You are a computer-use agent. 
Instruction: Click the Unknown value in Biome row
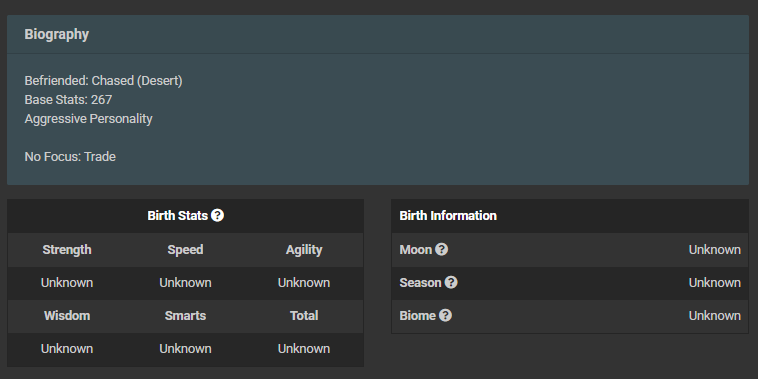[x=714, y=316]
